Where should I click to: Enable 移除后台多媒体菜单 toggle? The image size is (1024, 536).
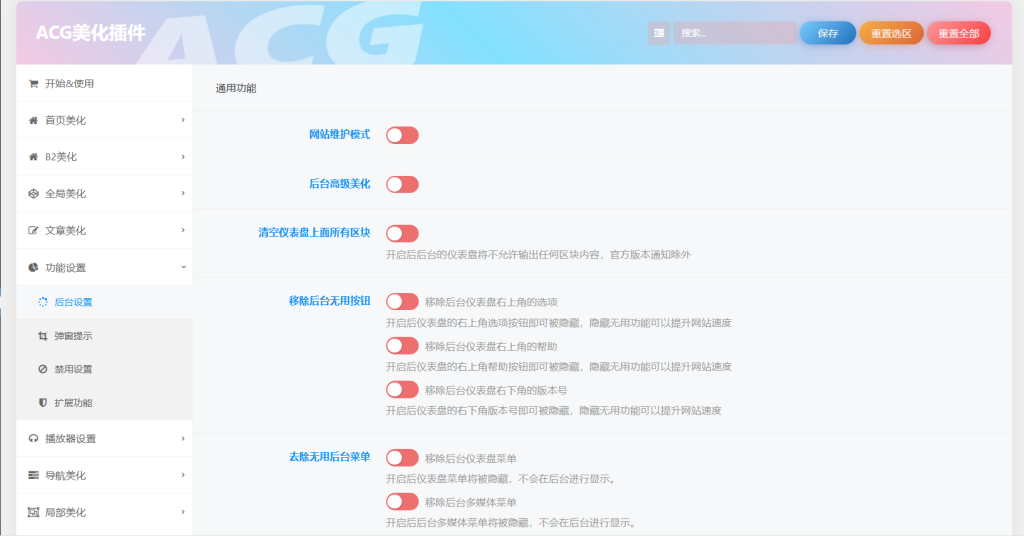coord(402,502)
